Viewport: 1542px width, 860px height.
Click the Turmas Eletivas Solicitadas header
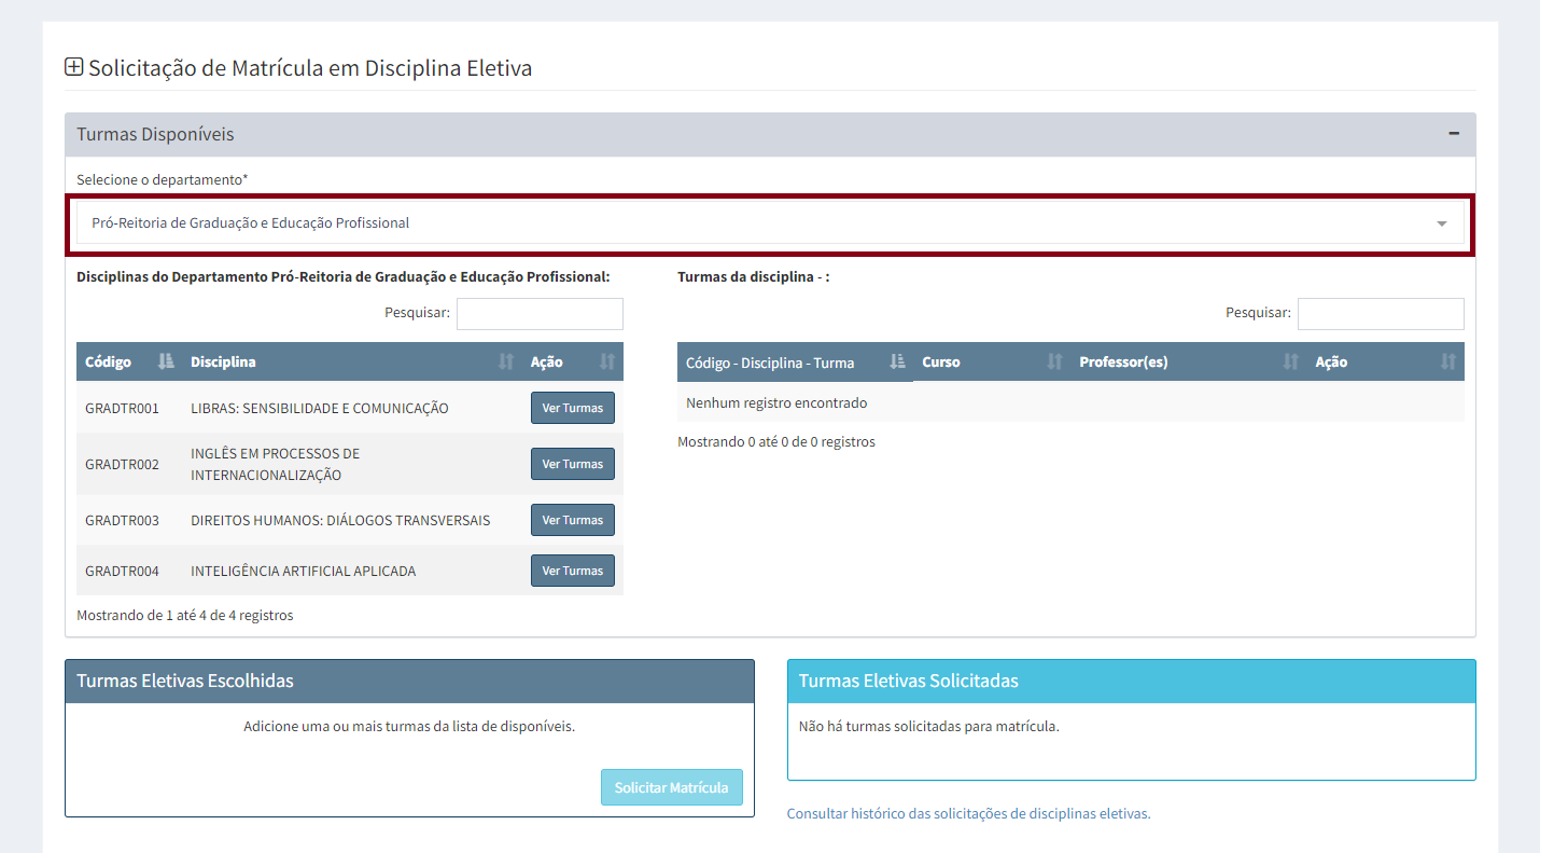pyautogui.click(x=1130, y=681)
